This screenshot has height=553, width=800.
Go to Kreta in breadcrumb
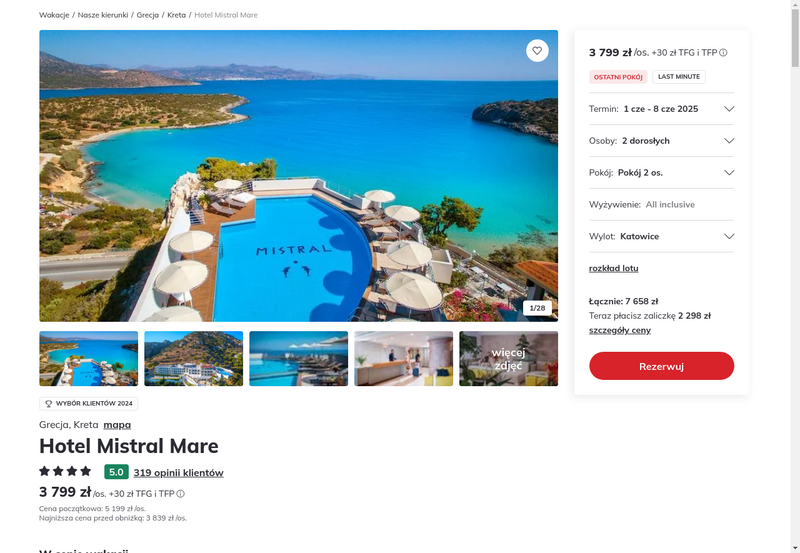tap(177, 15)
